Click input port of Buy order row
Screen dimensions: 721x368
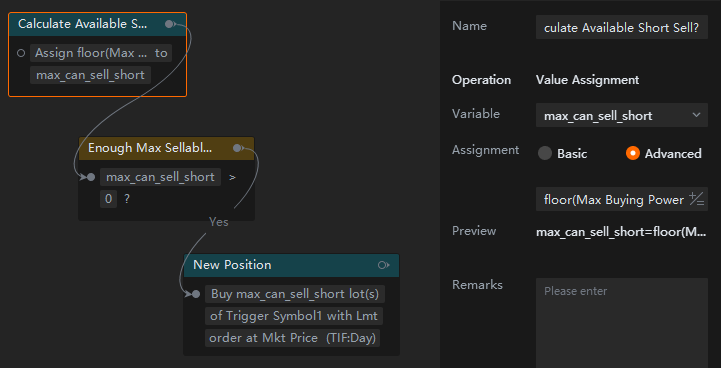(196, 294)
